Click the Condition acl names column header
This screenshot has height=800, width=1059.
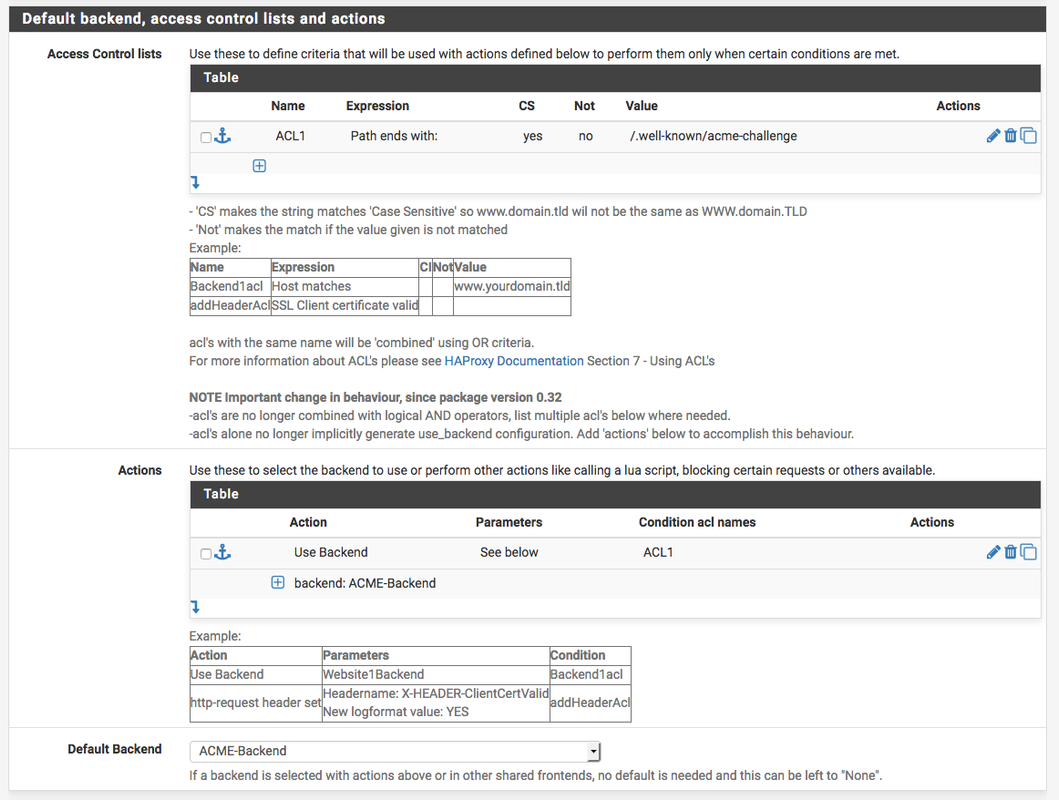coord(697,522)
